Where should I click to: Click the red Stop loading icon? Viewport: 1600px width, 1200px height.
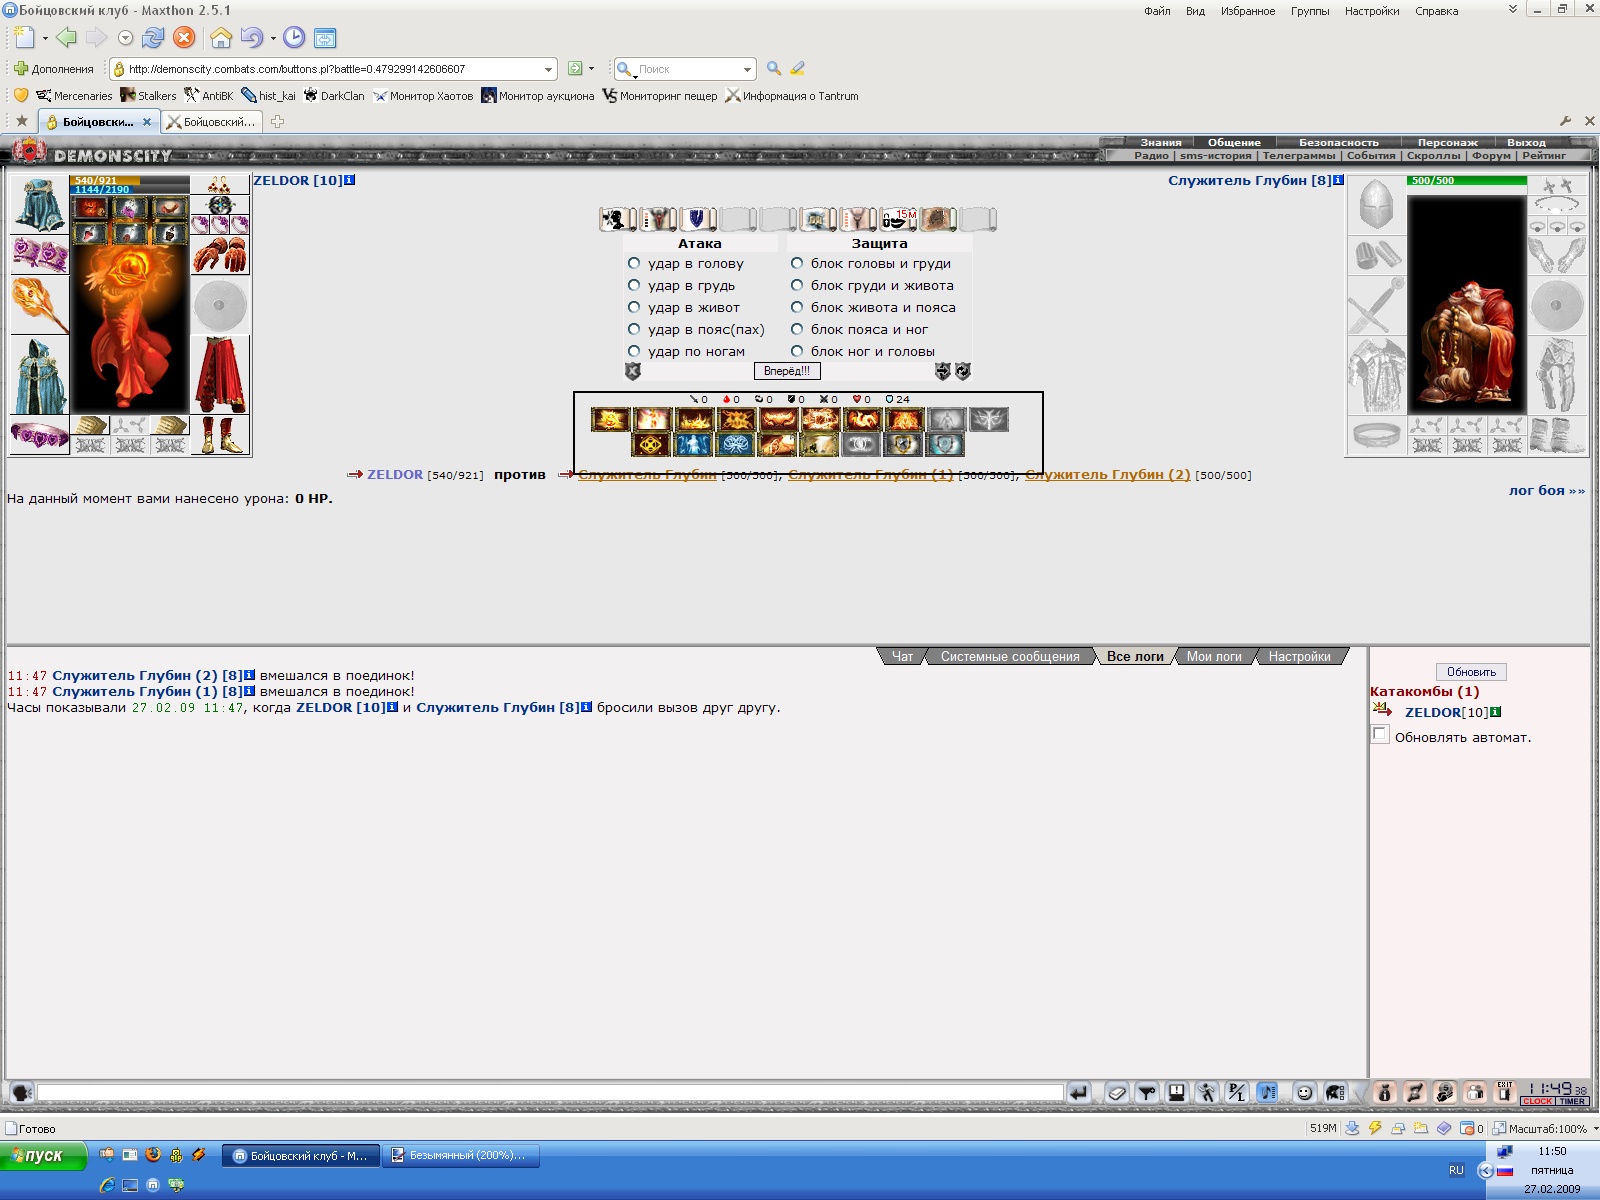(184, 38)
